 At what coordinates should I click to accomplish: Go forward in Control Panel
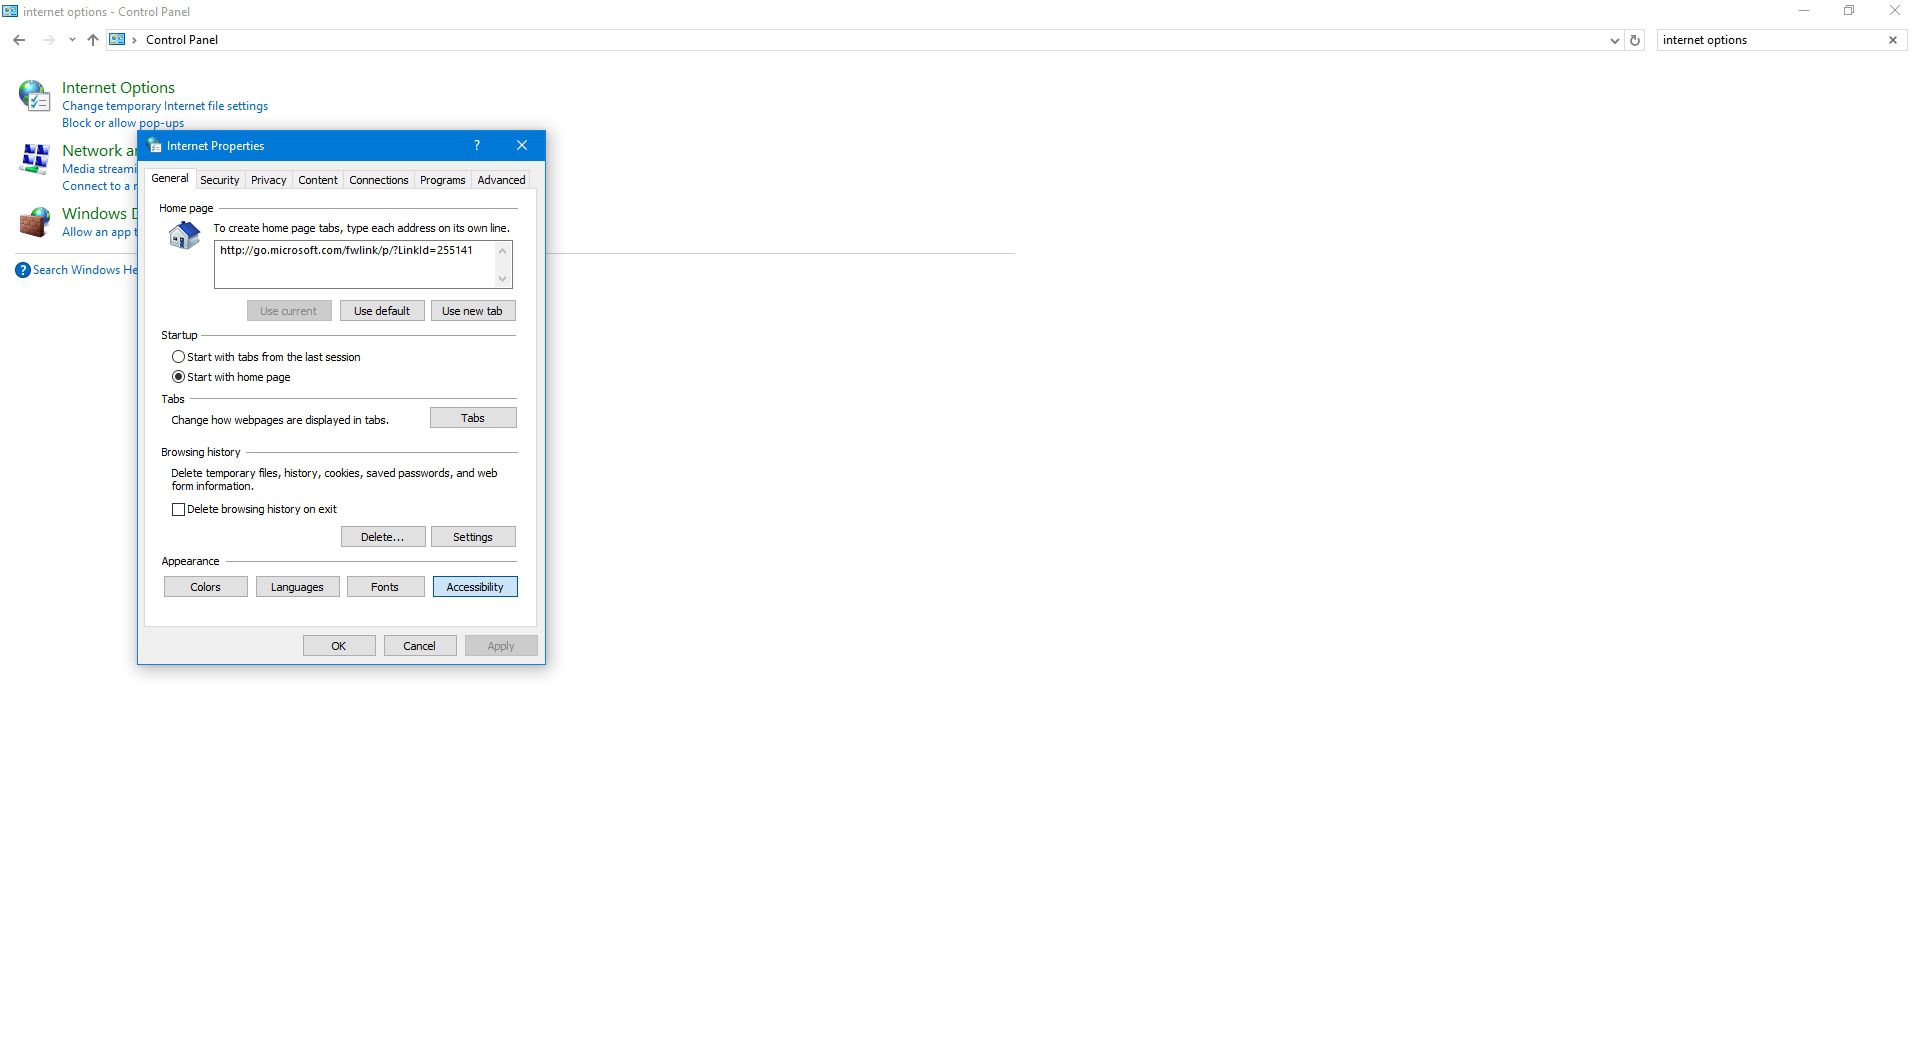48,40
